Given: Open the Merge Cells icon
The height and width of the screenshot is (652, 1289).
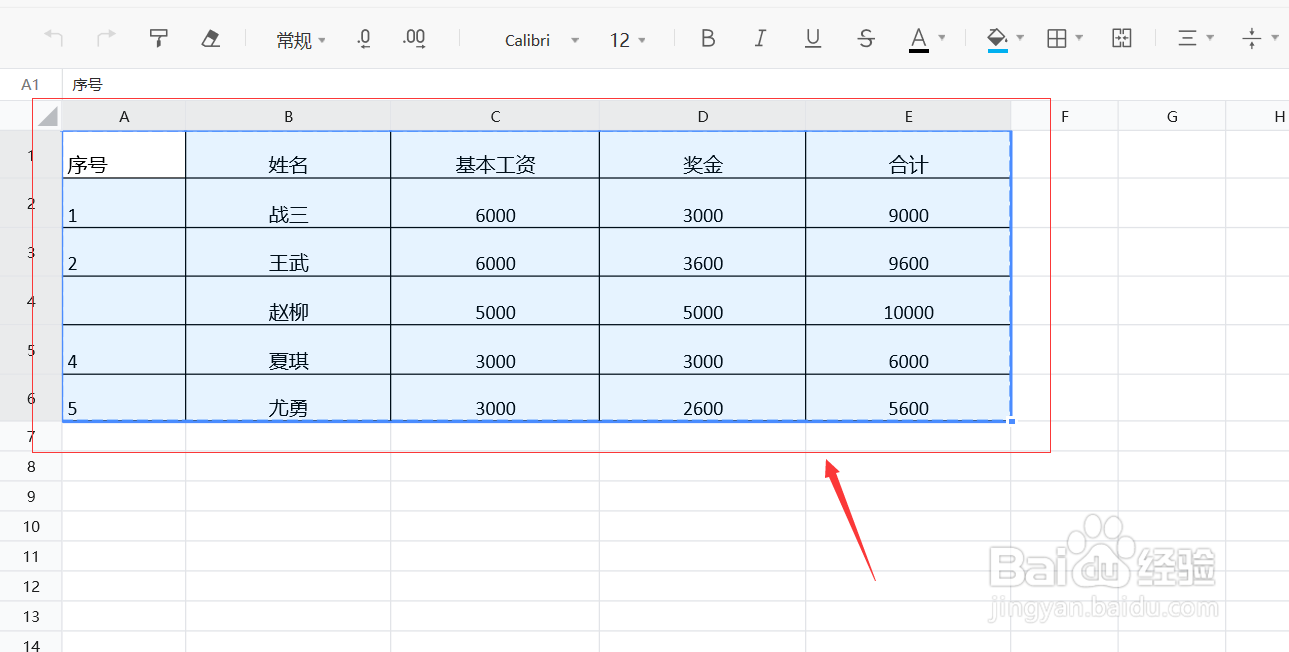Looking at the screenshot, I should click(1121, 38).
